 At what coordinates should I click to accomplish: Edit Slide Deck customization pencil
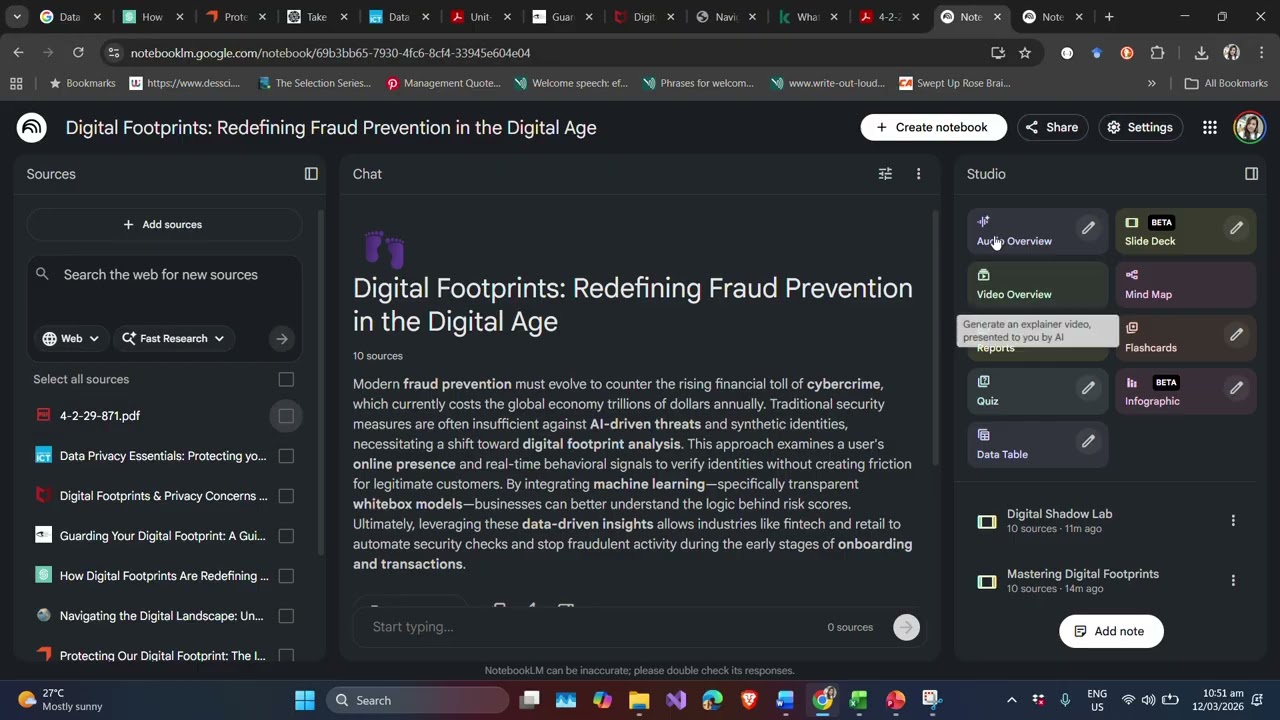[1236, 228]
